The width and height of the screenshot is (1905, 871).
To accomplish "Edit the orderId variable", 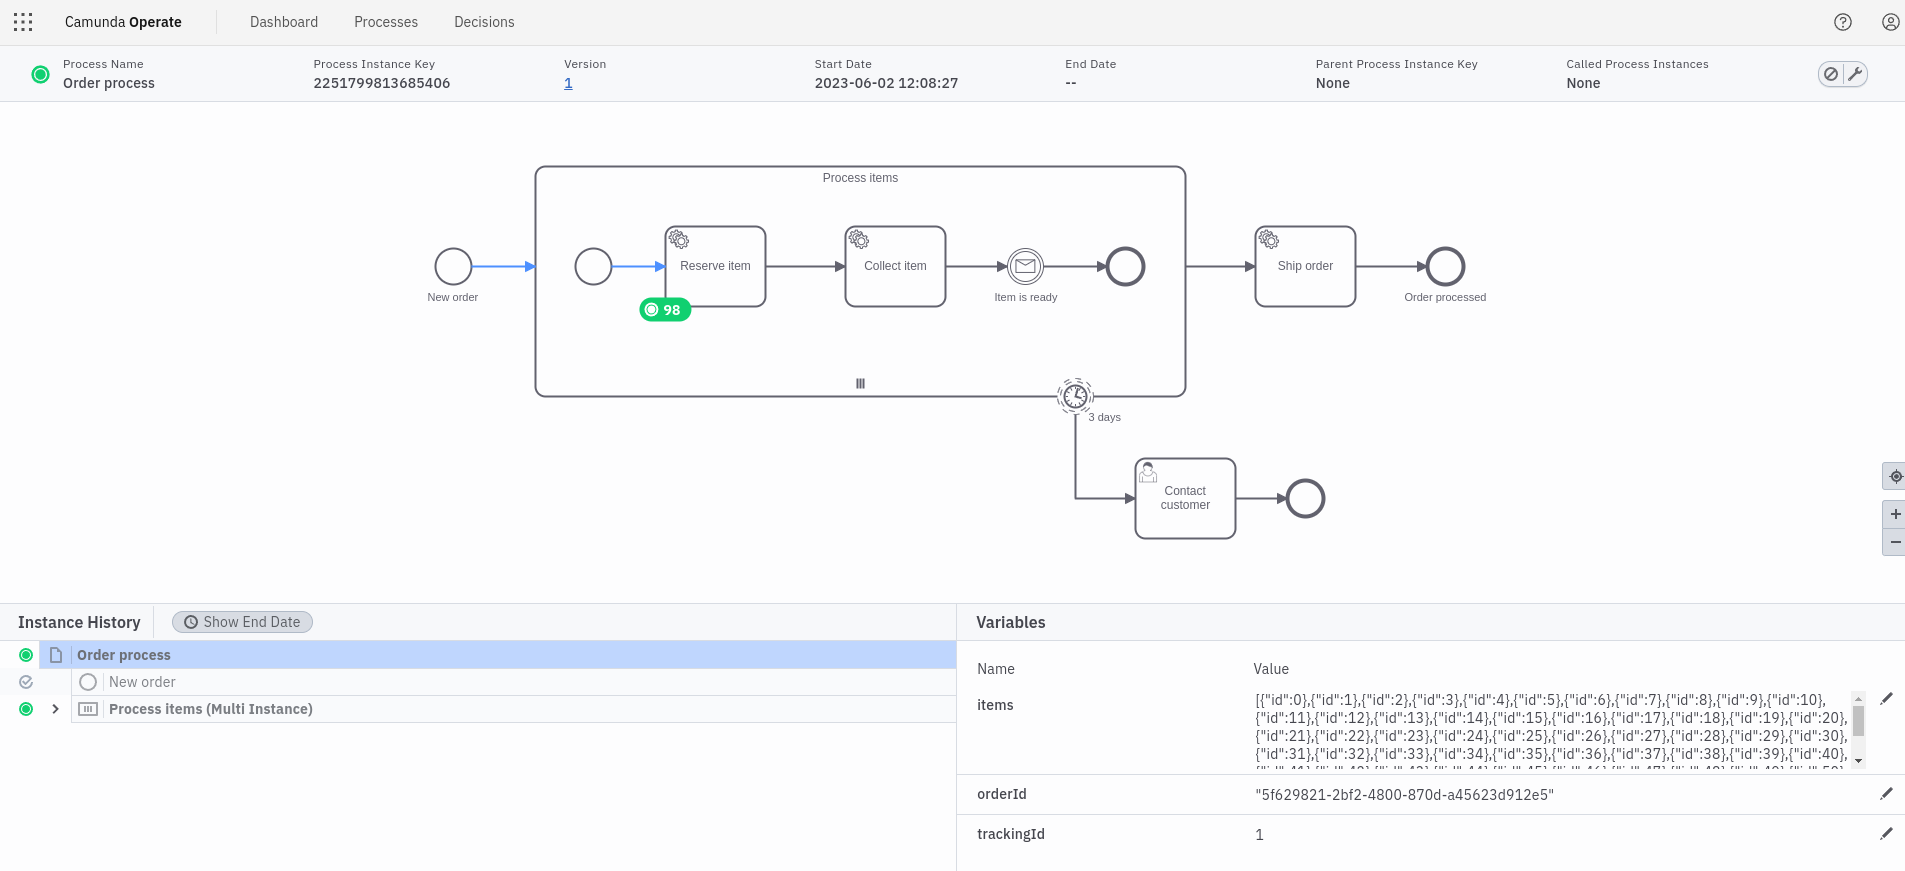I will point(1886,794).
